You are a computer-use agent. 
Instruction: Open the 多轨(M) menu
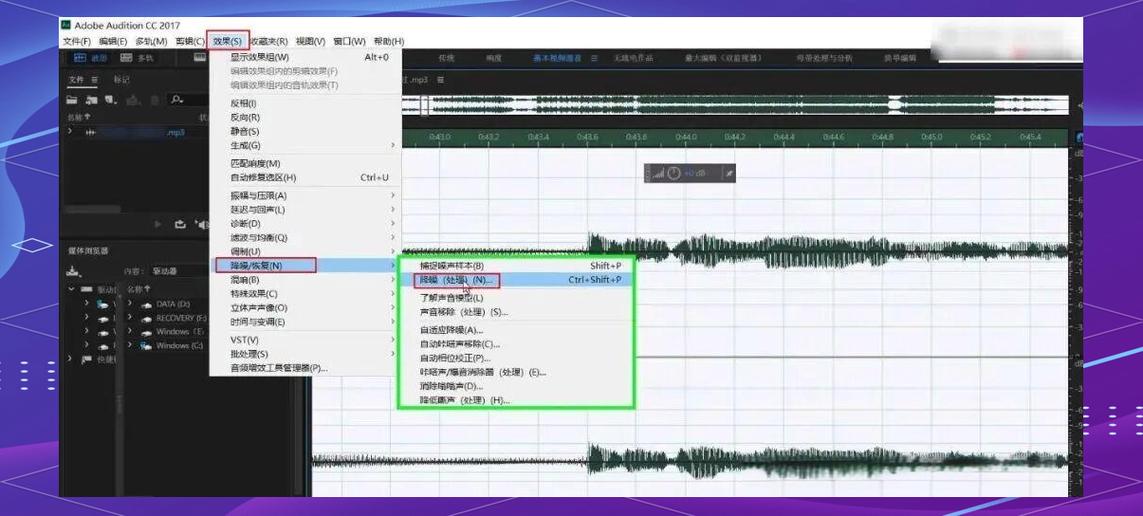tap(151, 42)
